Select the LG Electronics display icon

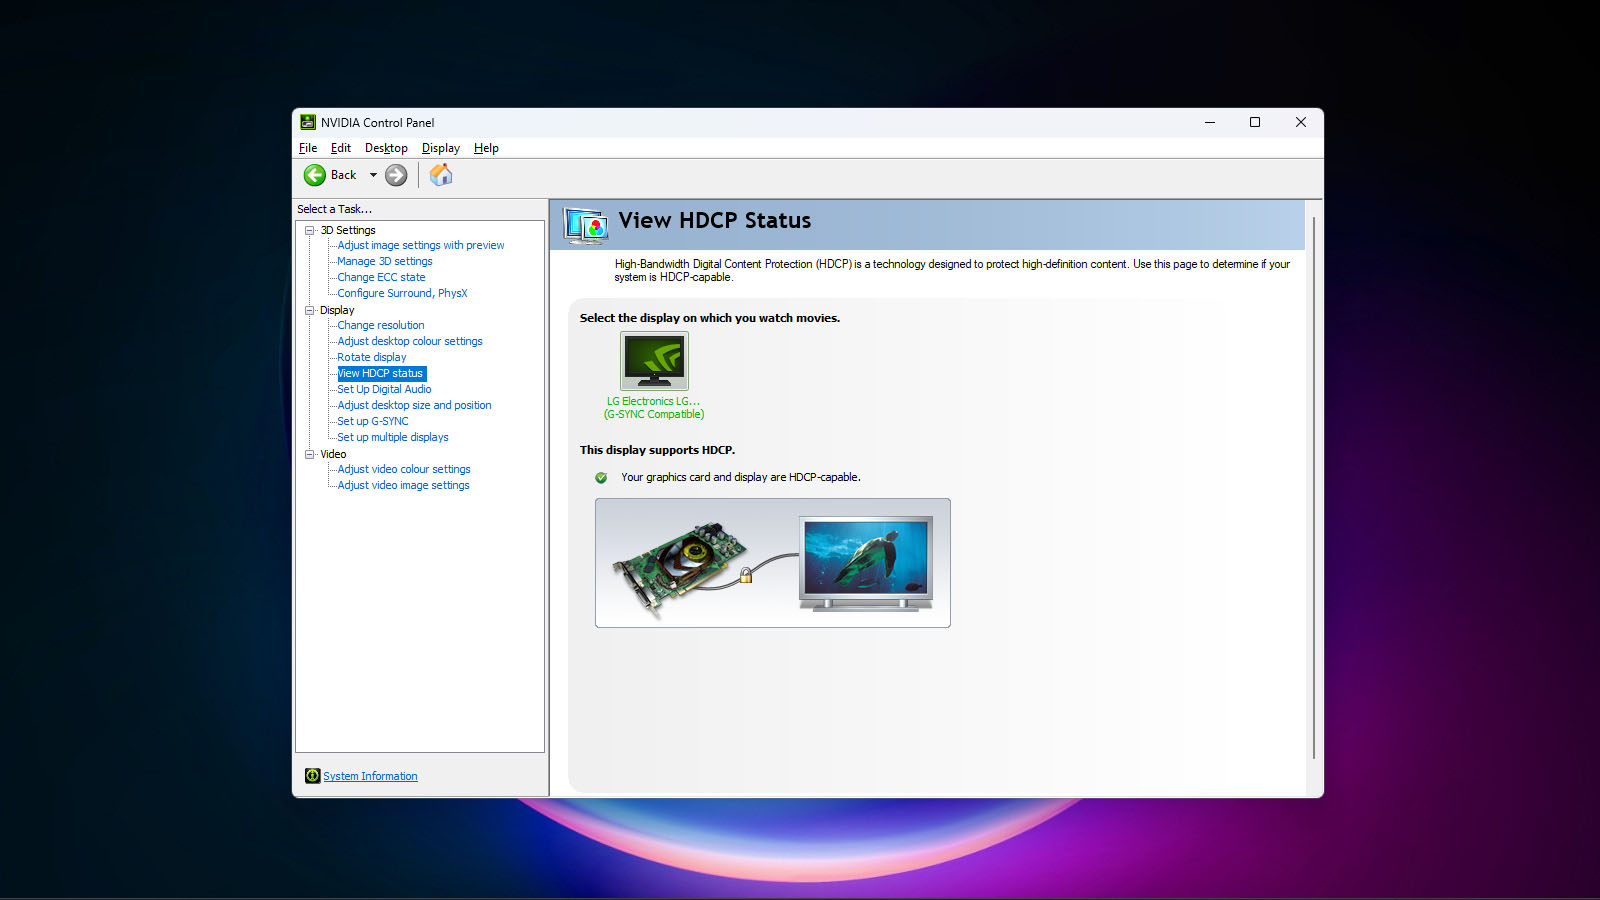[x=653, y=361]
